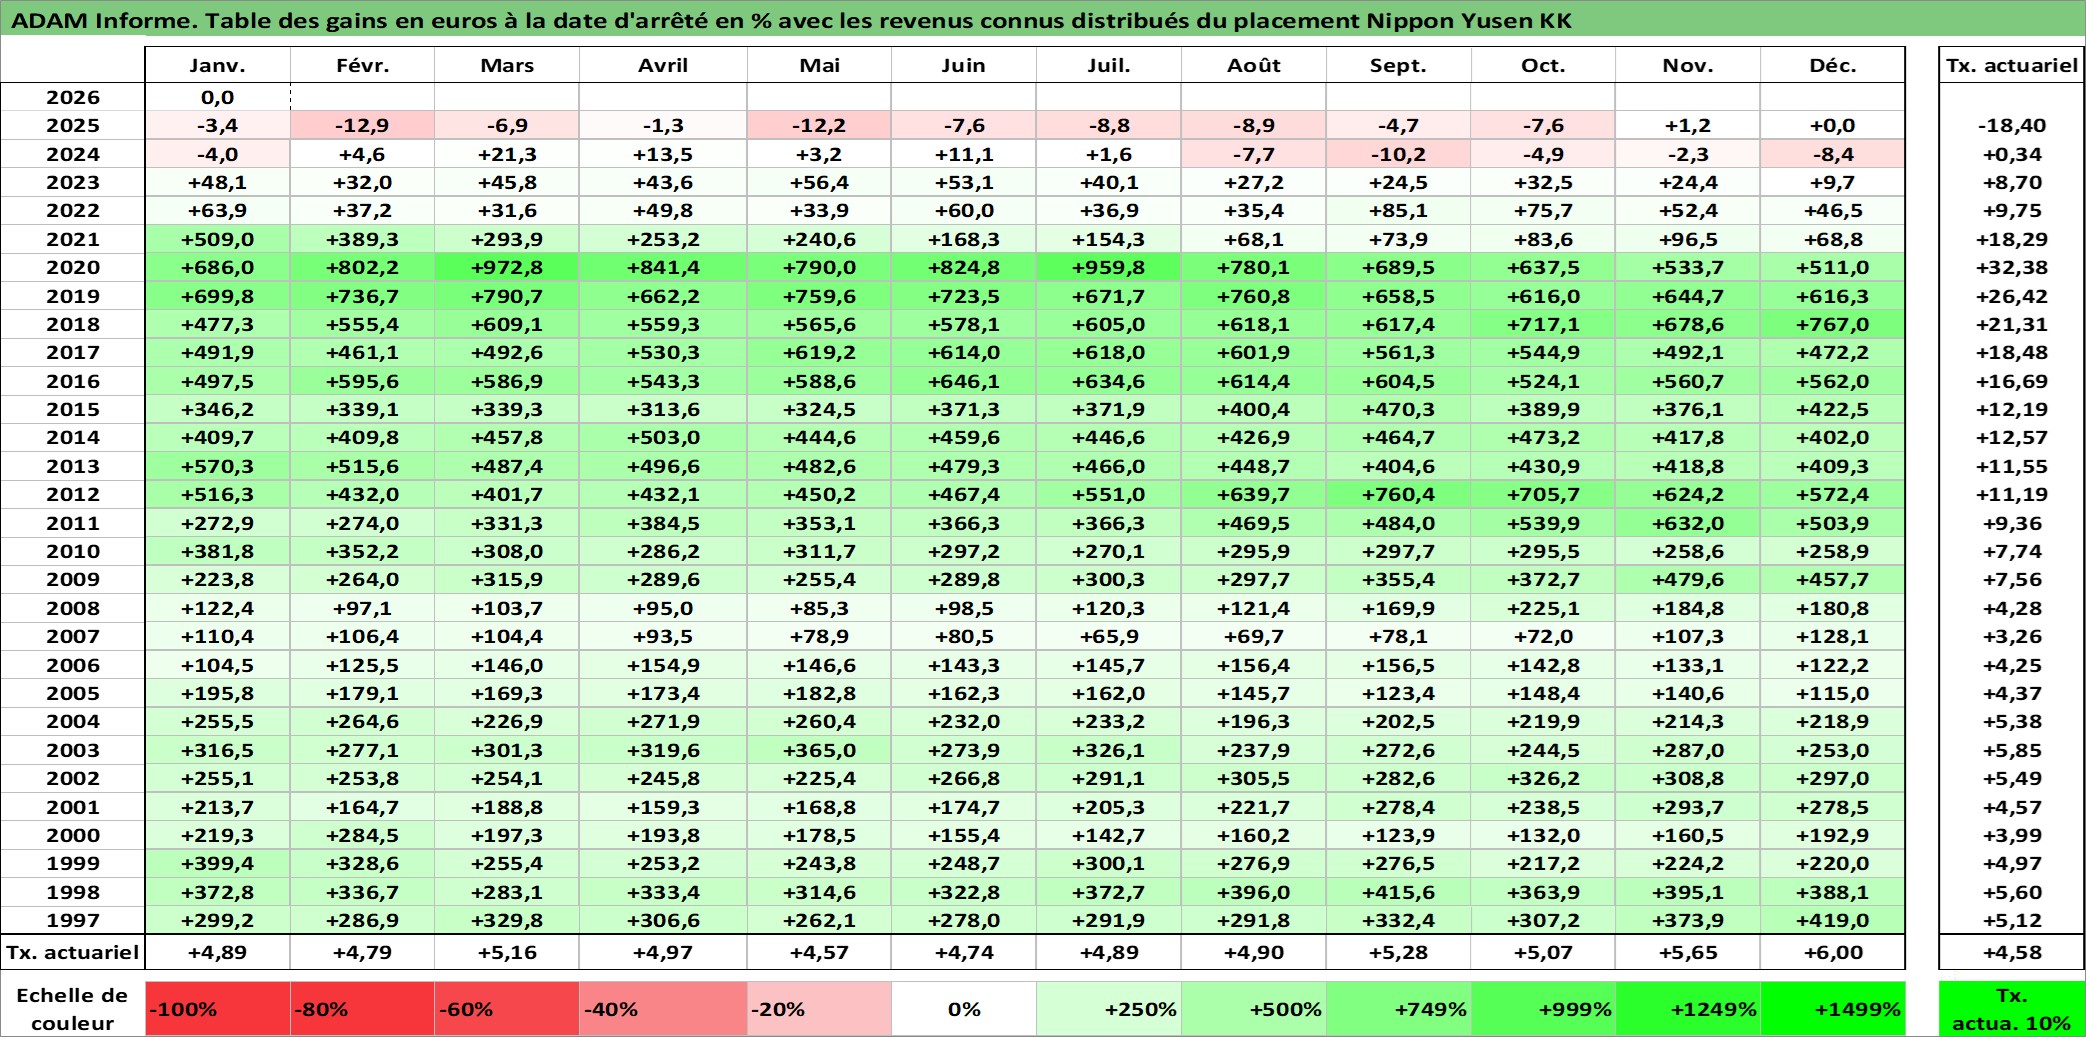
Task: Click the -20% light pink legend swatch
Action: (x=819, y=1009)
